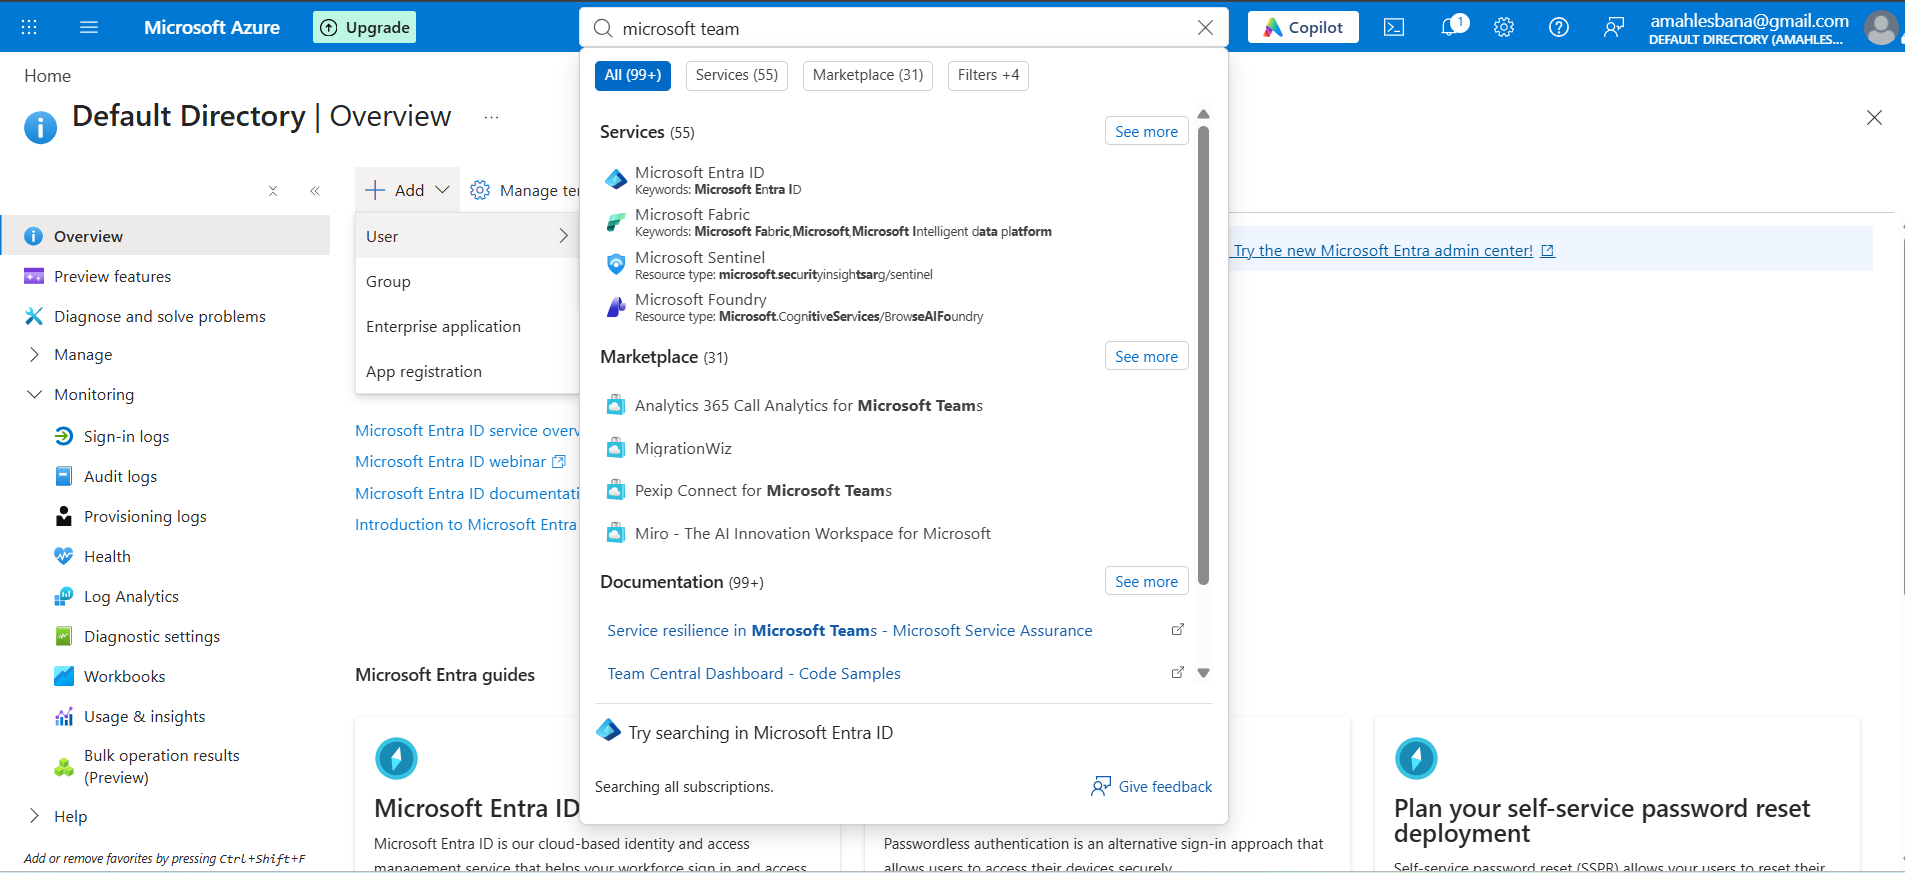Collapse the sidebar with double chevron
Screen dimensions: 1905x873
(x=315, y=191)
